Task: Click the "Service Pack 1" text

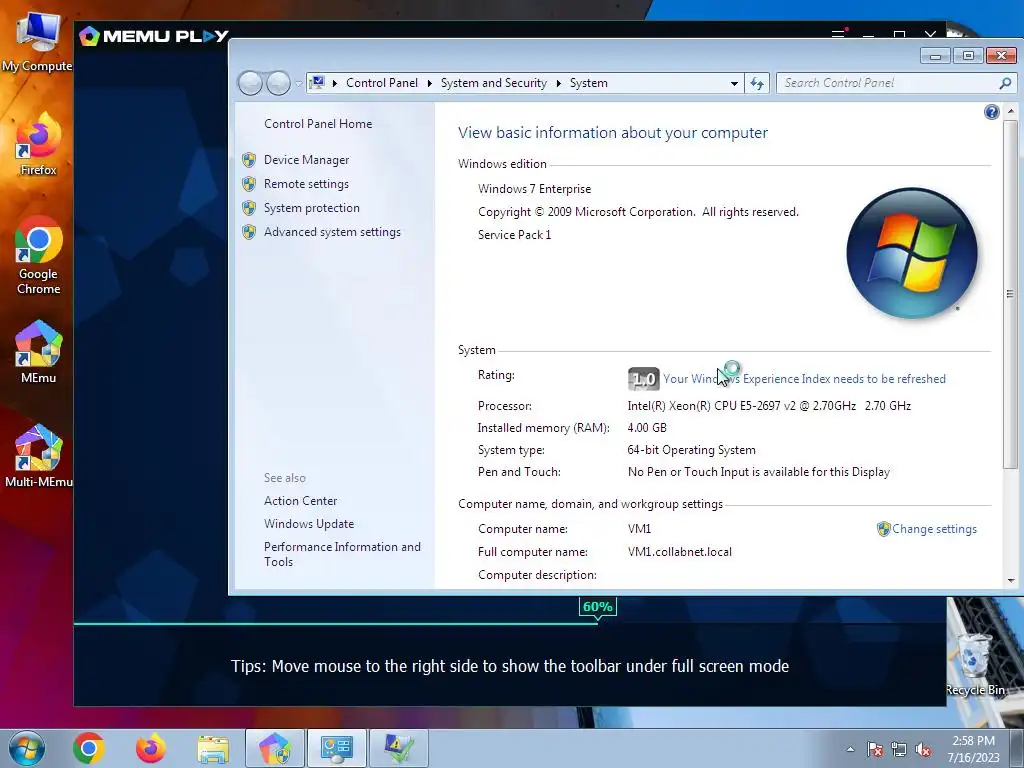Action: click(515, 235)
